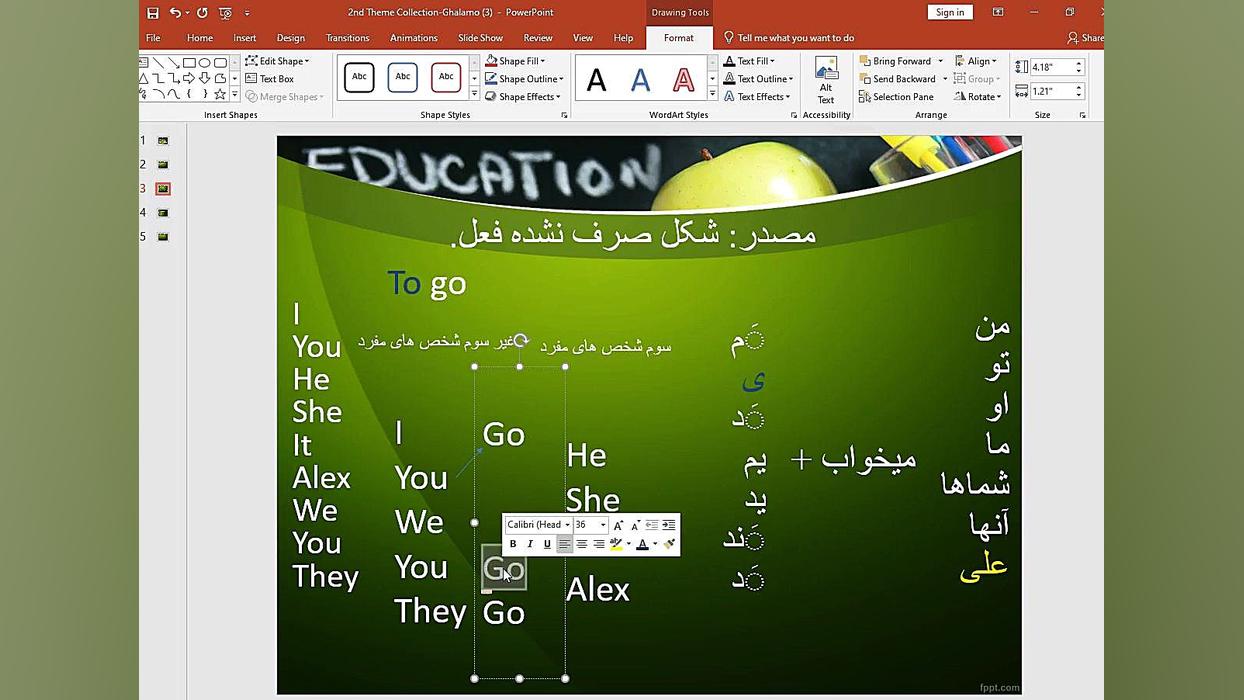Open the Shape Effects dropdown
The height and width of the screenshot is (700, 1244).
(x=523, y=97)
